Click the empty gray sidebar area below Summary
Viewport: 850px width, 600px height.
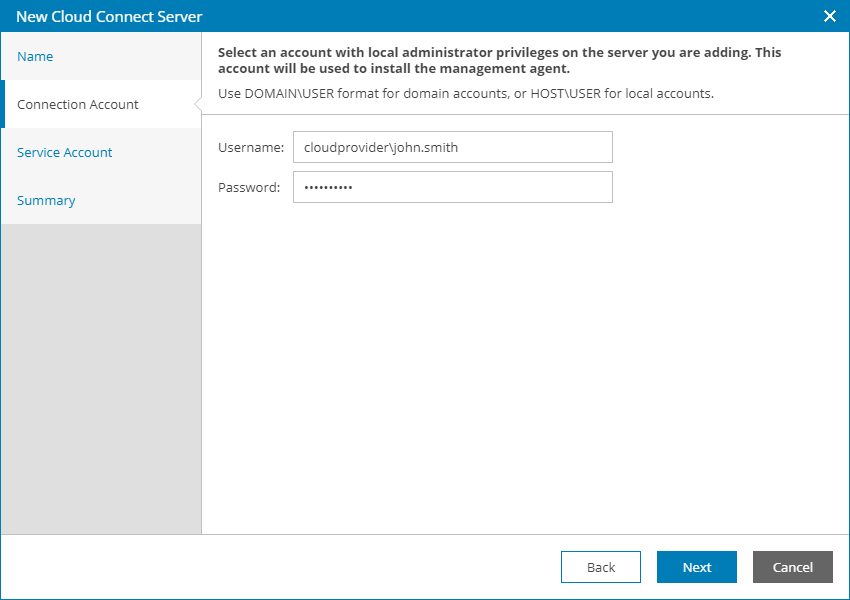(100, 380)
